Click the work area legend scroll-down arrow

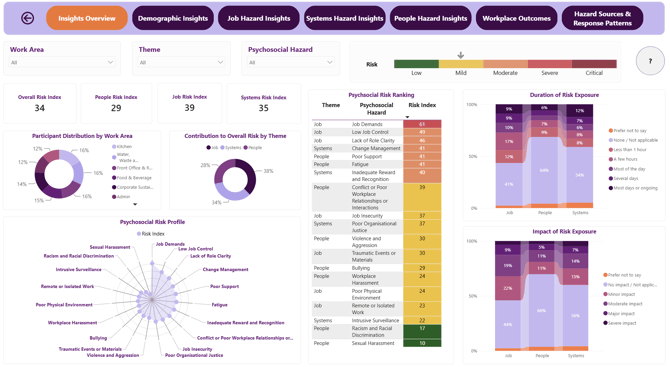[135, 204]
